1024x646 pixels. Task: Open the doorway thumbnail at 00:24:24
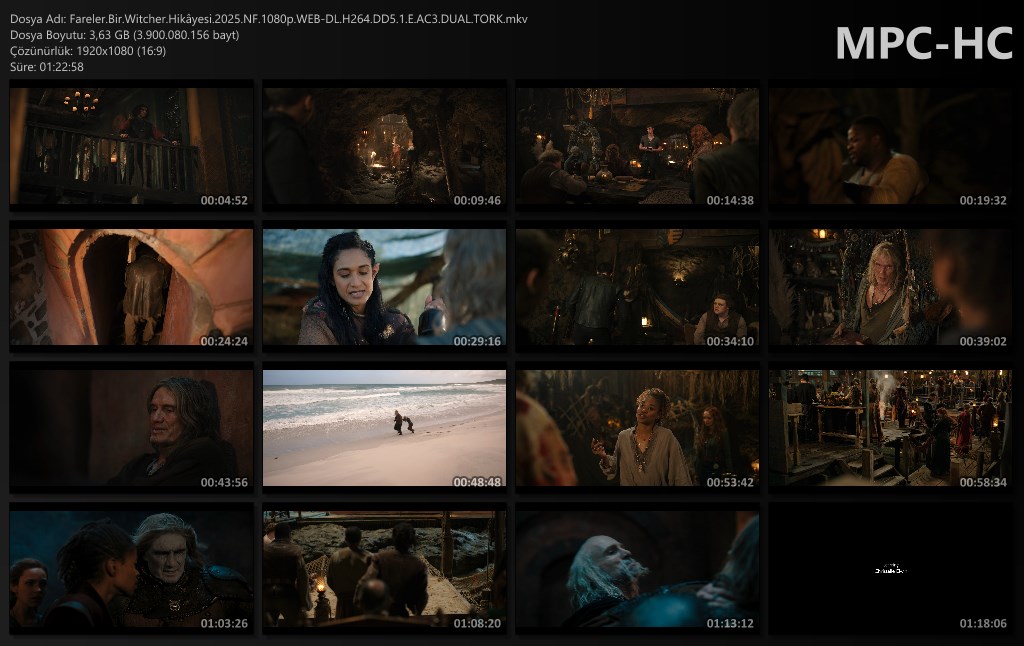pos(131,287)
